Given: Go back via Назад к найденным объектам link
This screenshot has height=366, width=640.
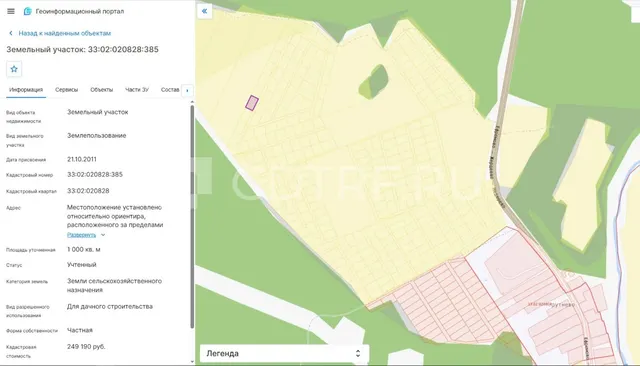Looking at the screenshot, I should (x=64, y=33).
